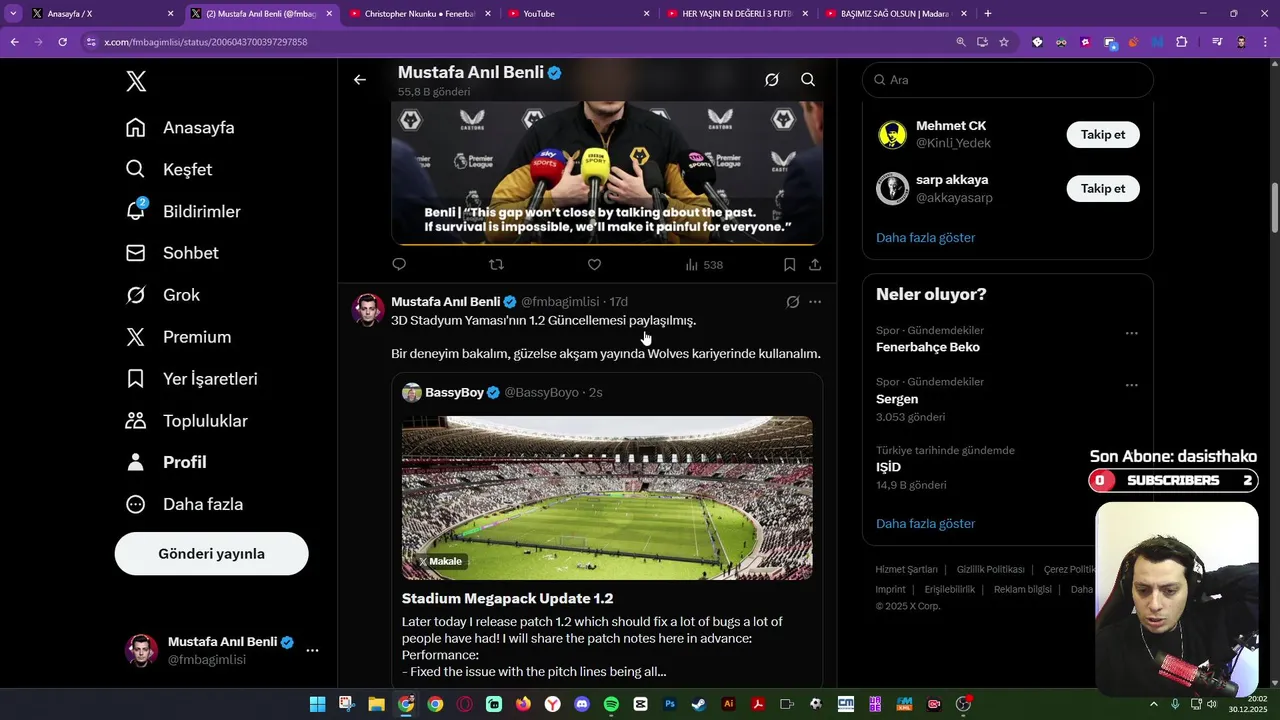1280x720 pixels.
Task: Click the Grok icon on the 3D Stadyum post
Action: tap(793, 302)
